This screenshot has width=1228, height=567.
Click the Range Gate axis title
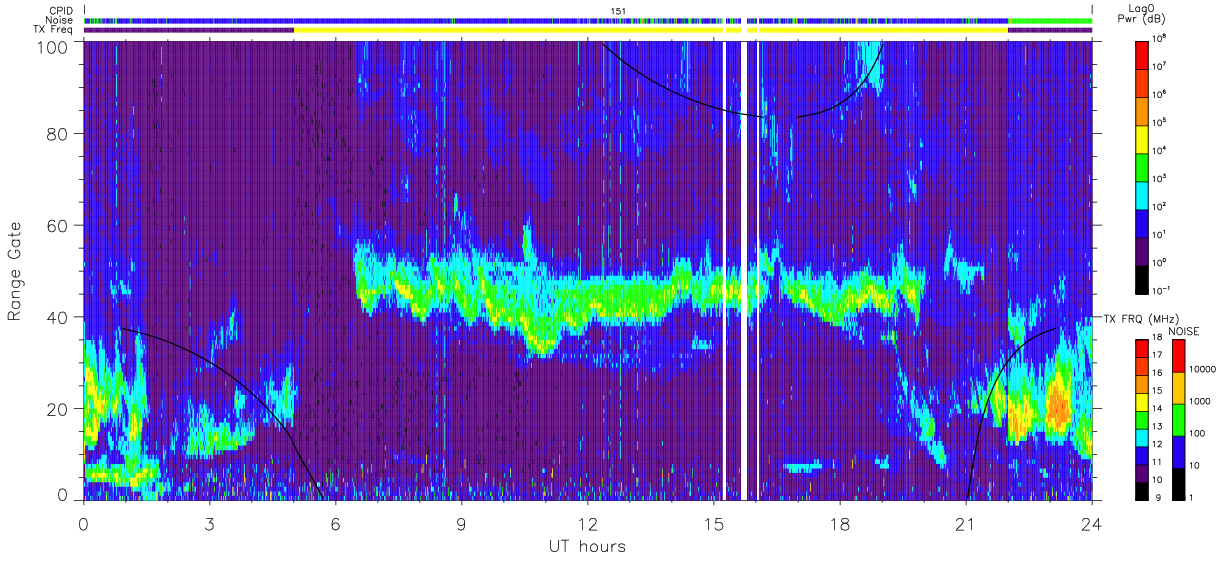tap(15, 271)
